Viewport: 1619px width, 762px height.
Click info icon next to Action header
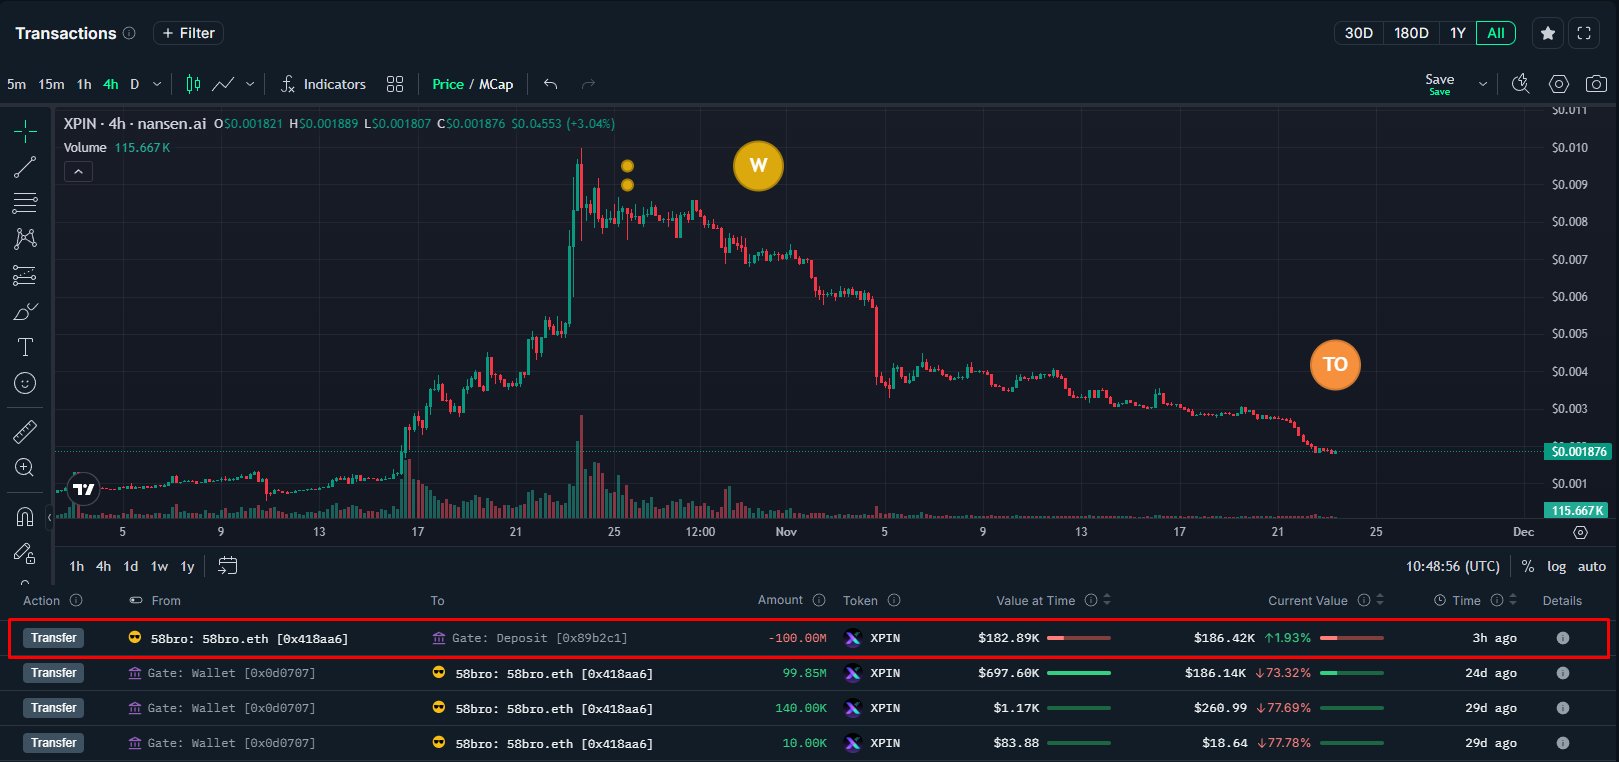[76, 600]
